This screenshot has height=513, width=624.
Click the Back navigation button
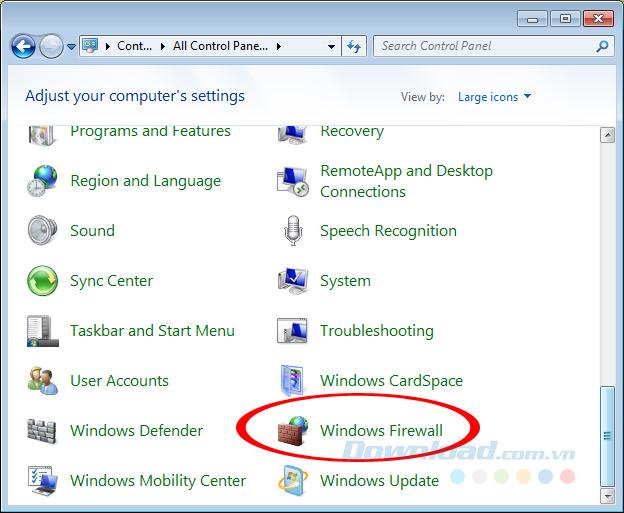[23, 46]
